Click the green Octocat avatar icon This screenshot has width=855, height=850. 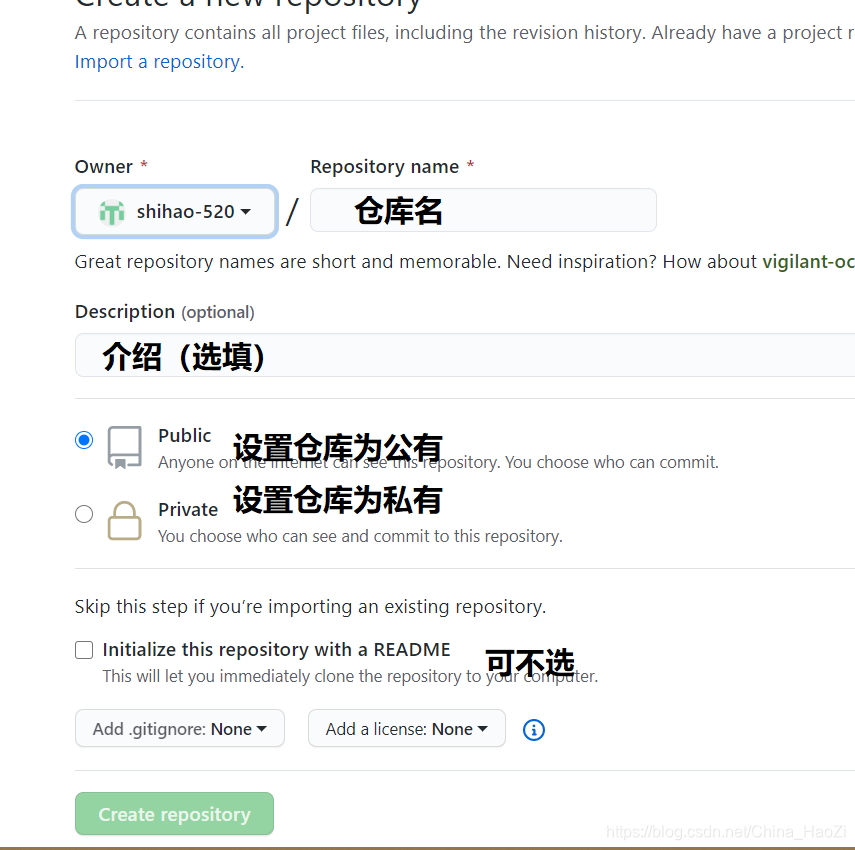112,211
